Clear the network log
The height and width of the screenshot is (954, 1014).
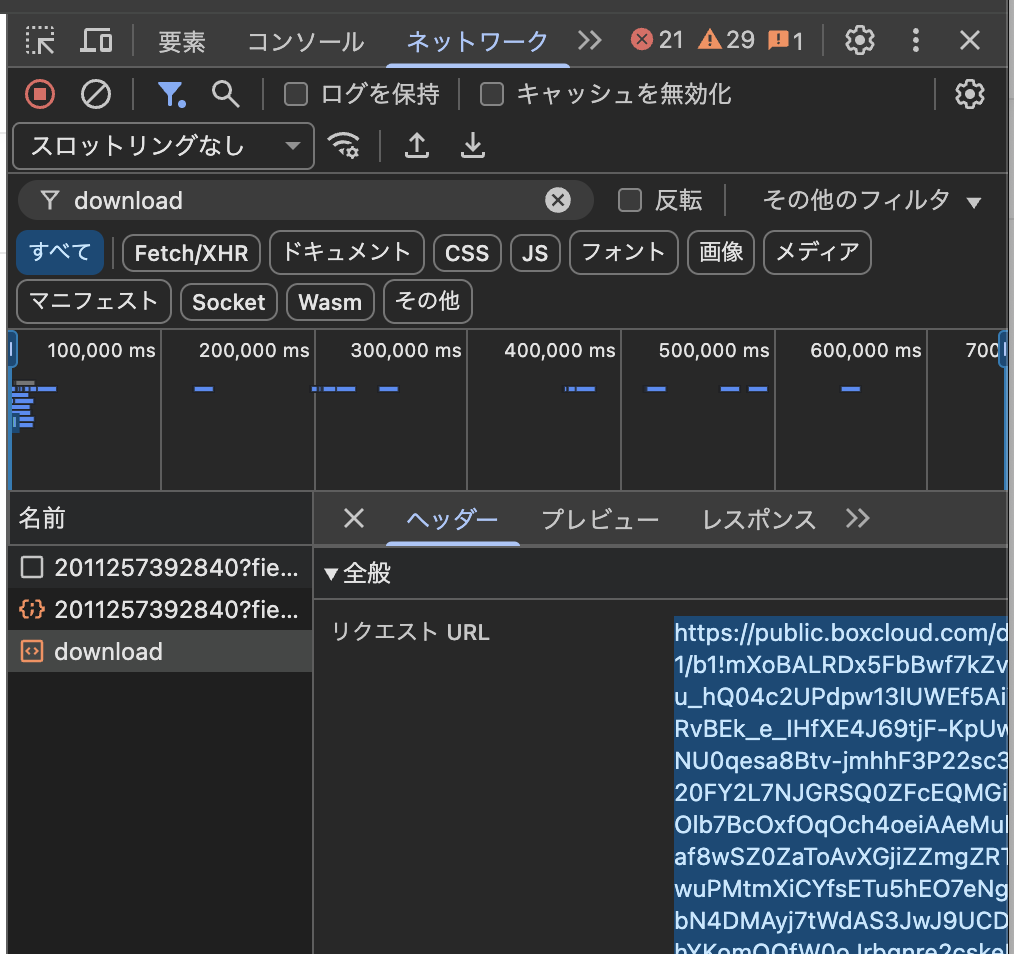[96, 95]
